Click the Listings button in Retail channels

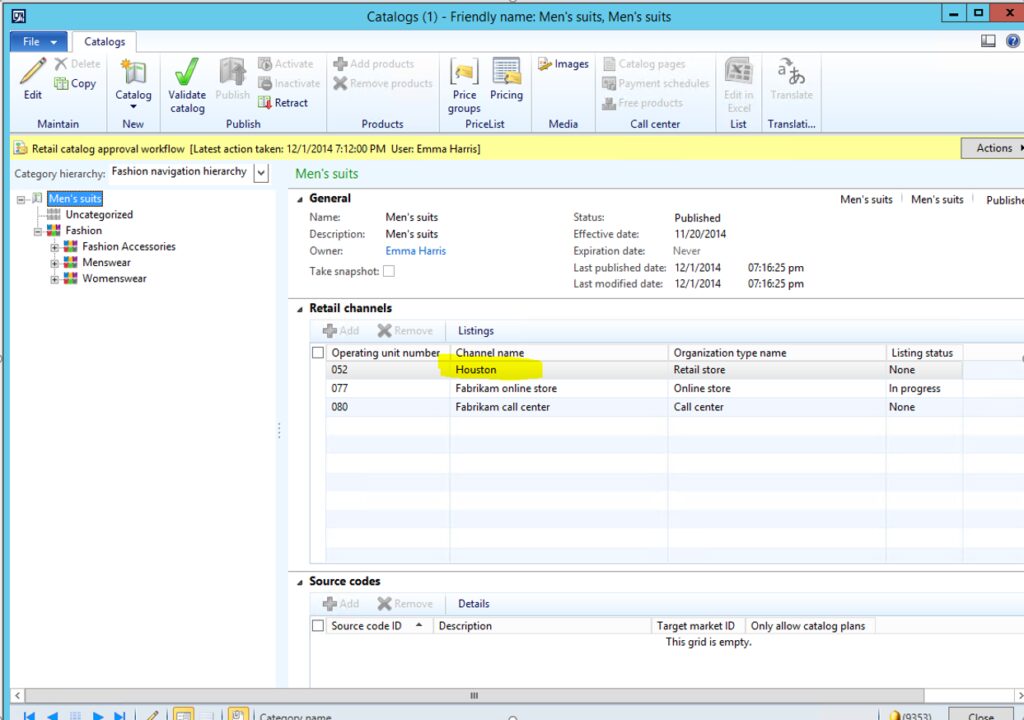[476, 331]
